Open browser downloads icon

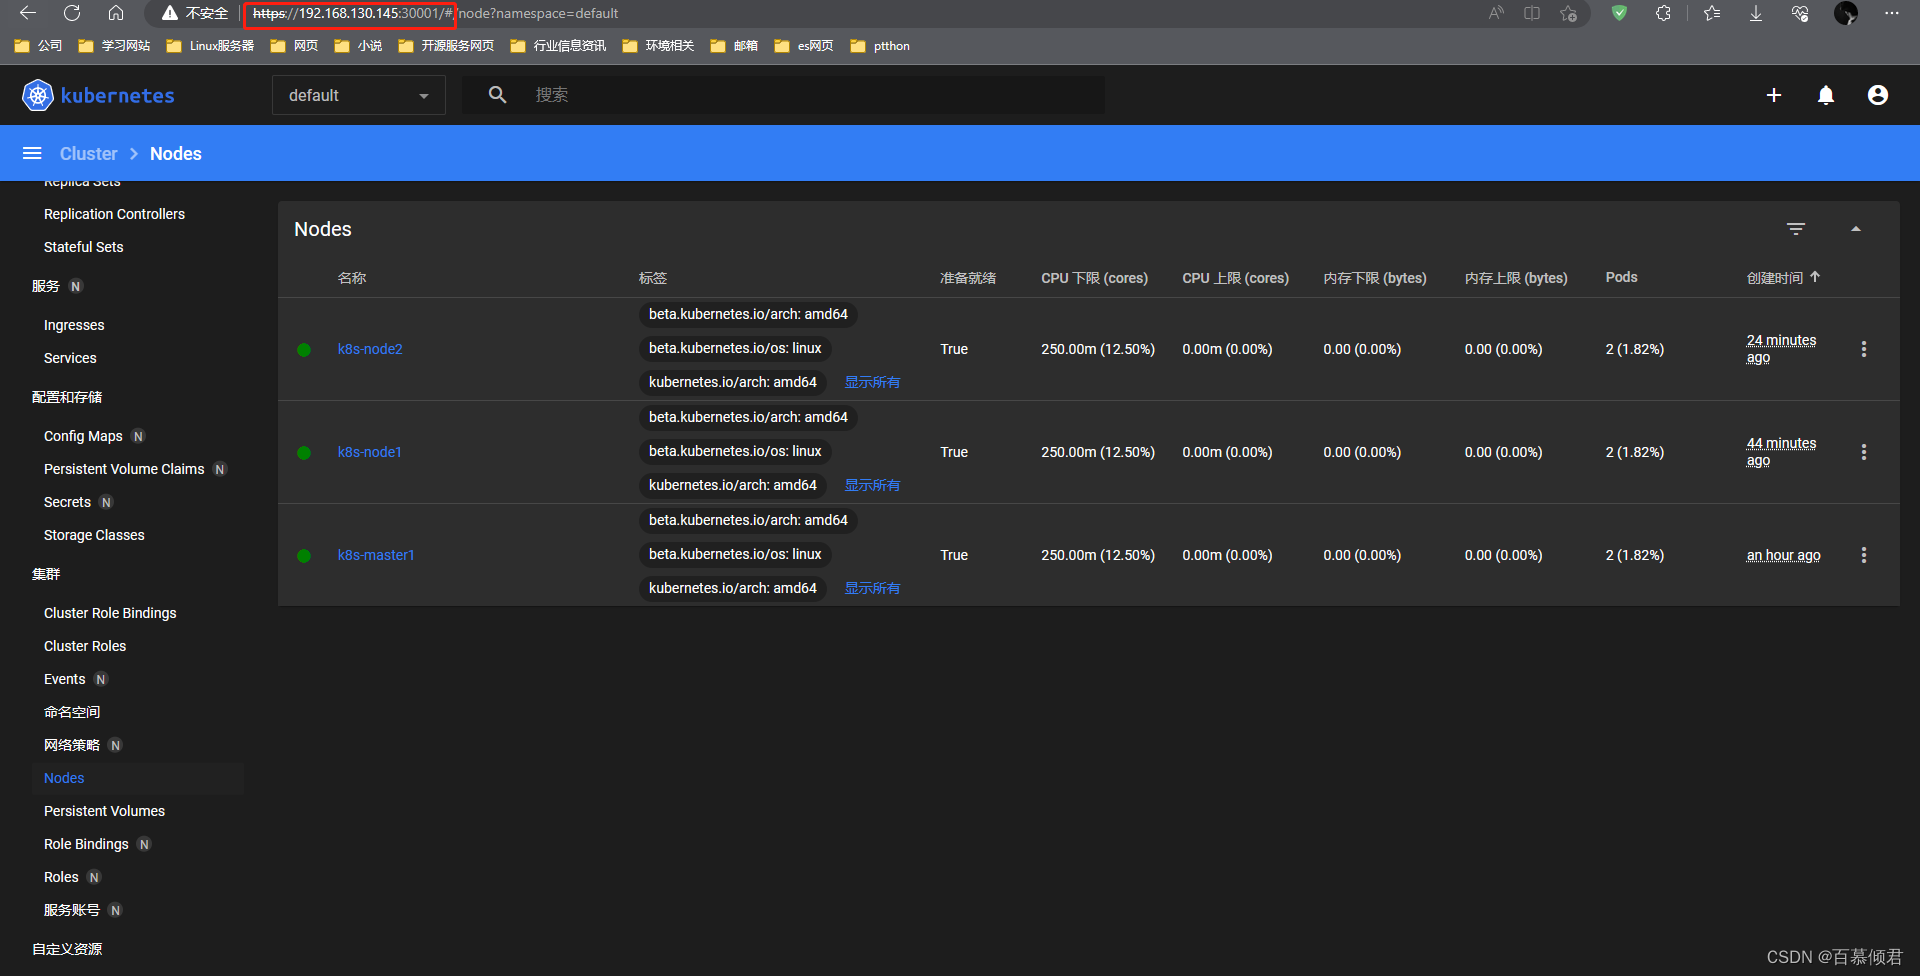pyautogui.click(x=1756, y=13)
